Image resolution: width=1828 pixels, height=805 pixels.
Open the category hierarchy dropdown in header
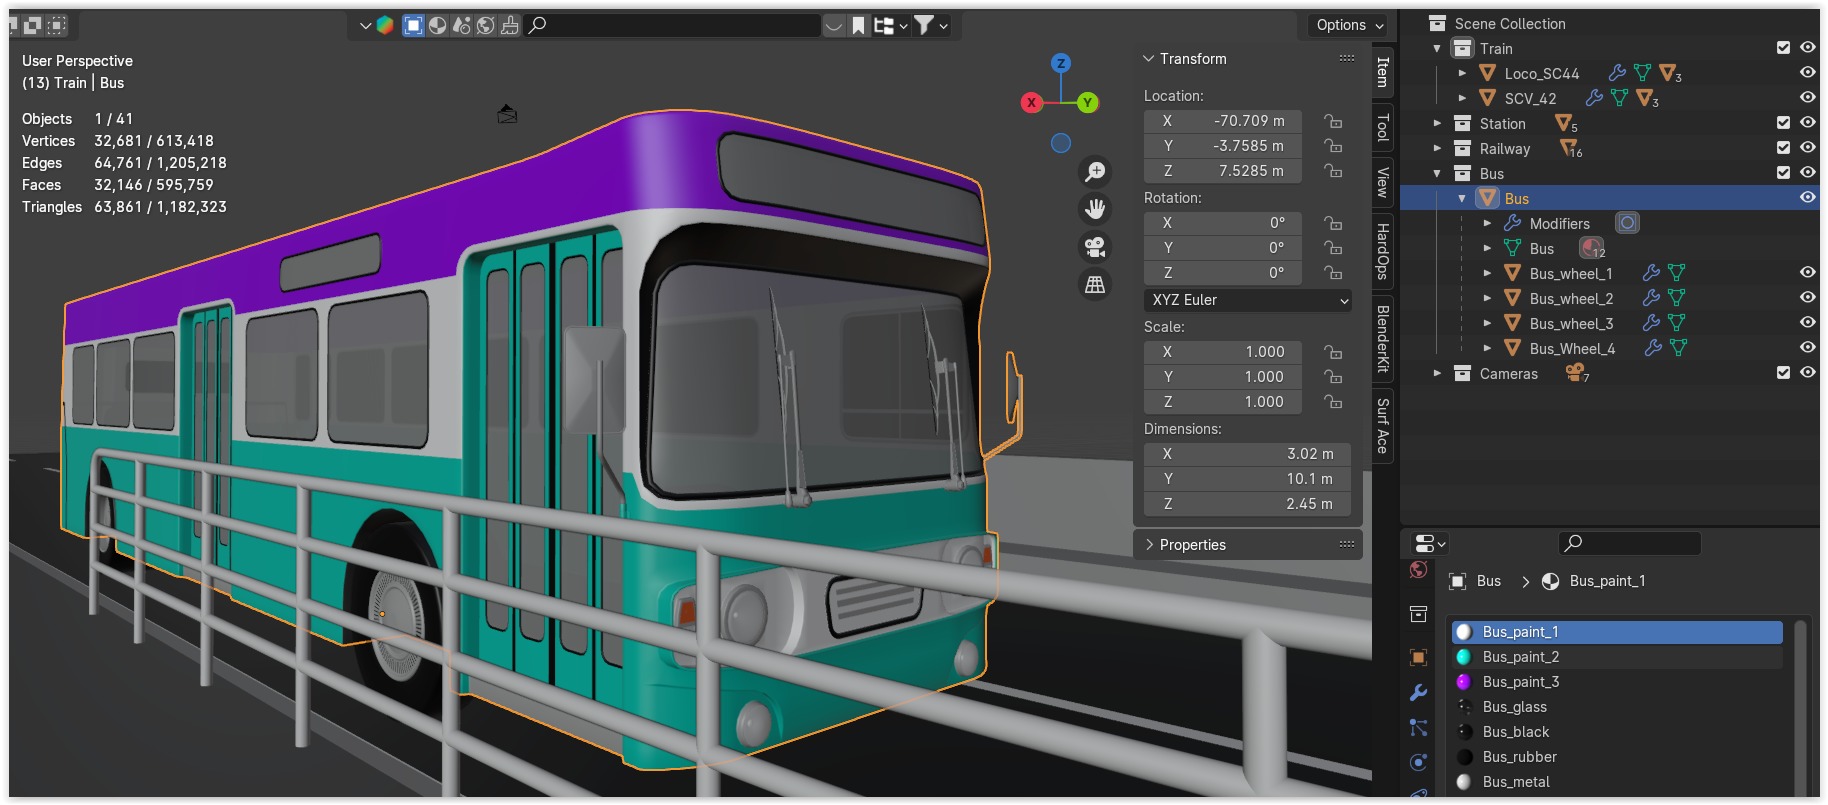click(890, 25)
